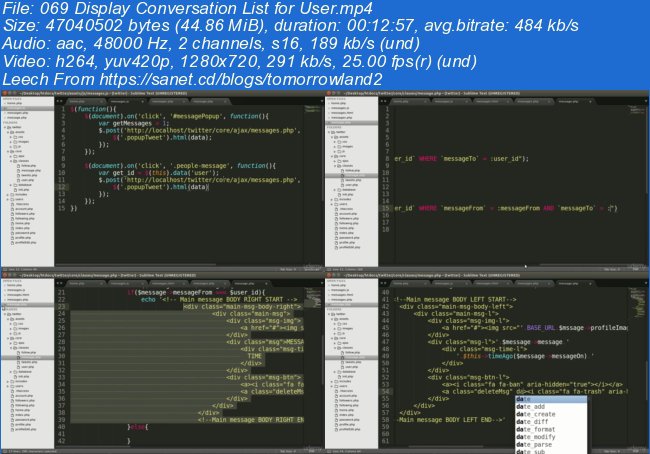Open index.php file icon in autocomplete window
Viewport: 650px width, 454px height.
(x=336, y=415)
